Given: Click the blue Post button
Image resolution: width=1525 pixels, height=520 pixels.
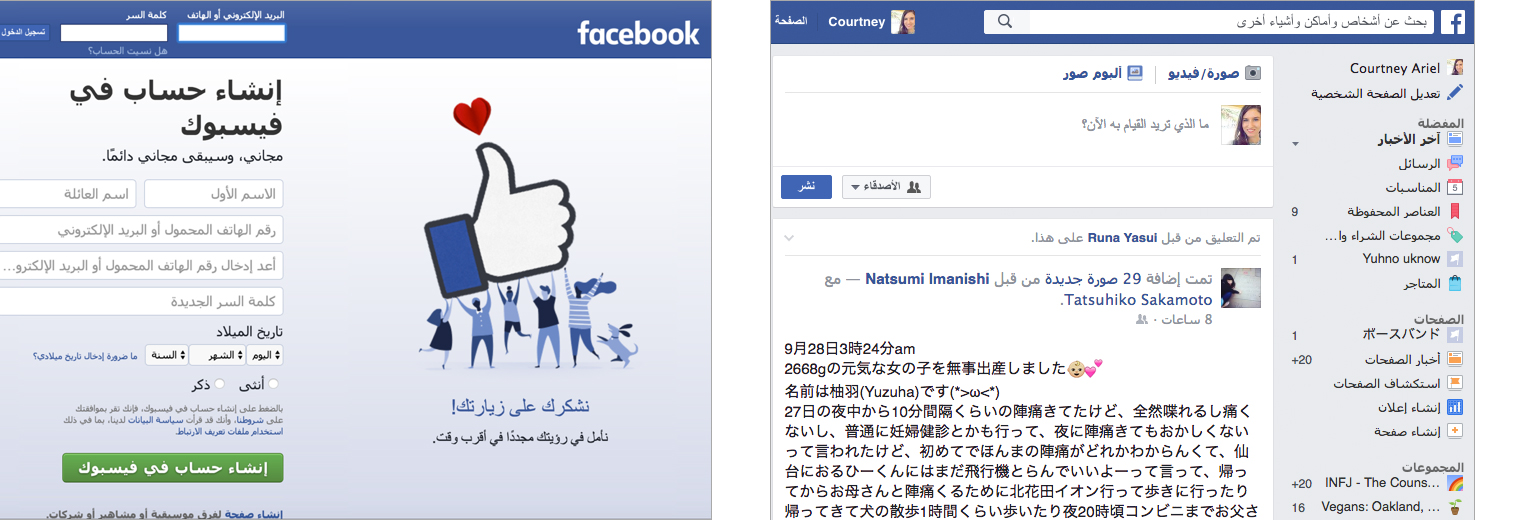Looking at the screenshot, I should [x=806, y=187].
